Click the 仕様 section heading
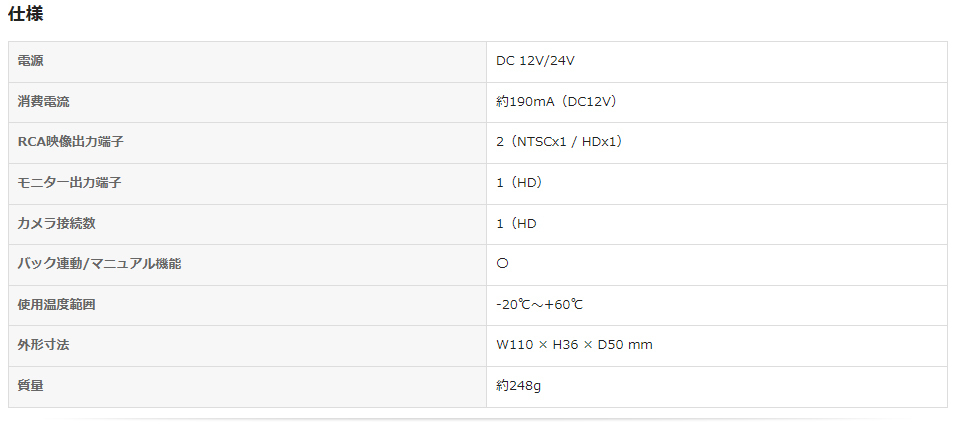Viewport: 957px width, 424px height. point(26,14)
